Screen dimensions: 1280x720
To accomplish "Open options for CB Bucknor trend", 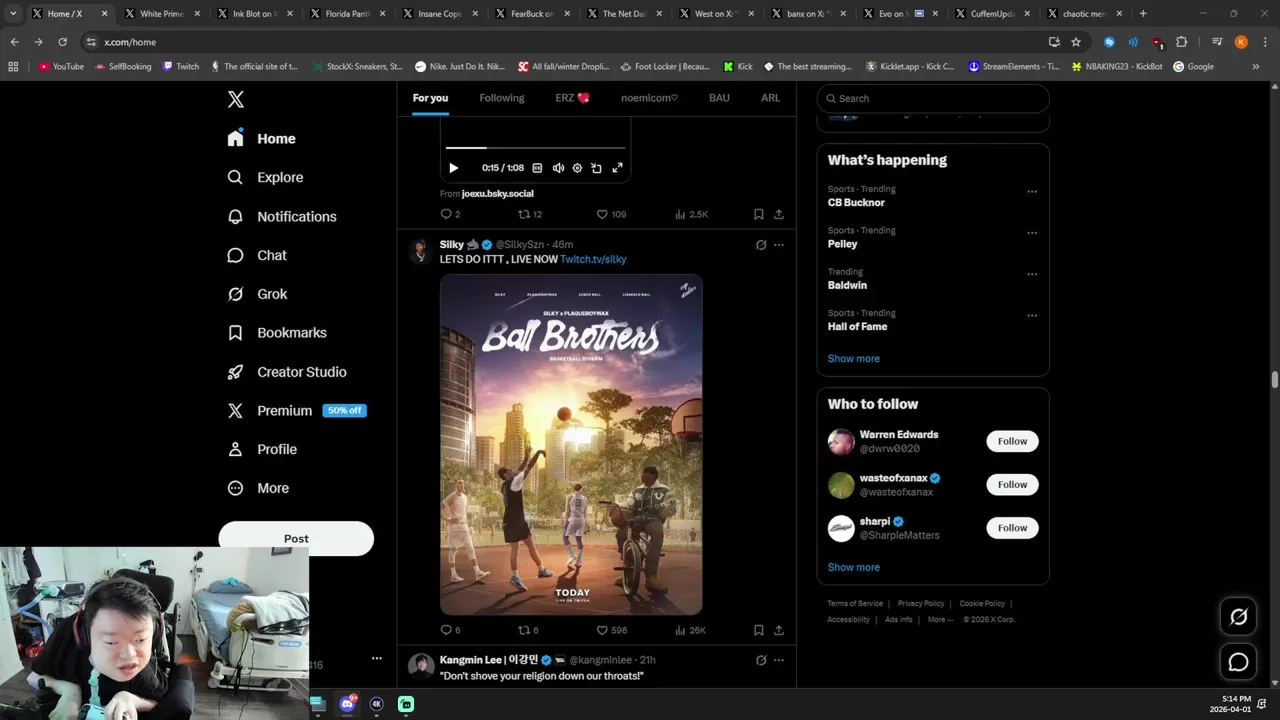I will (x=1031, y=191).
